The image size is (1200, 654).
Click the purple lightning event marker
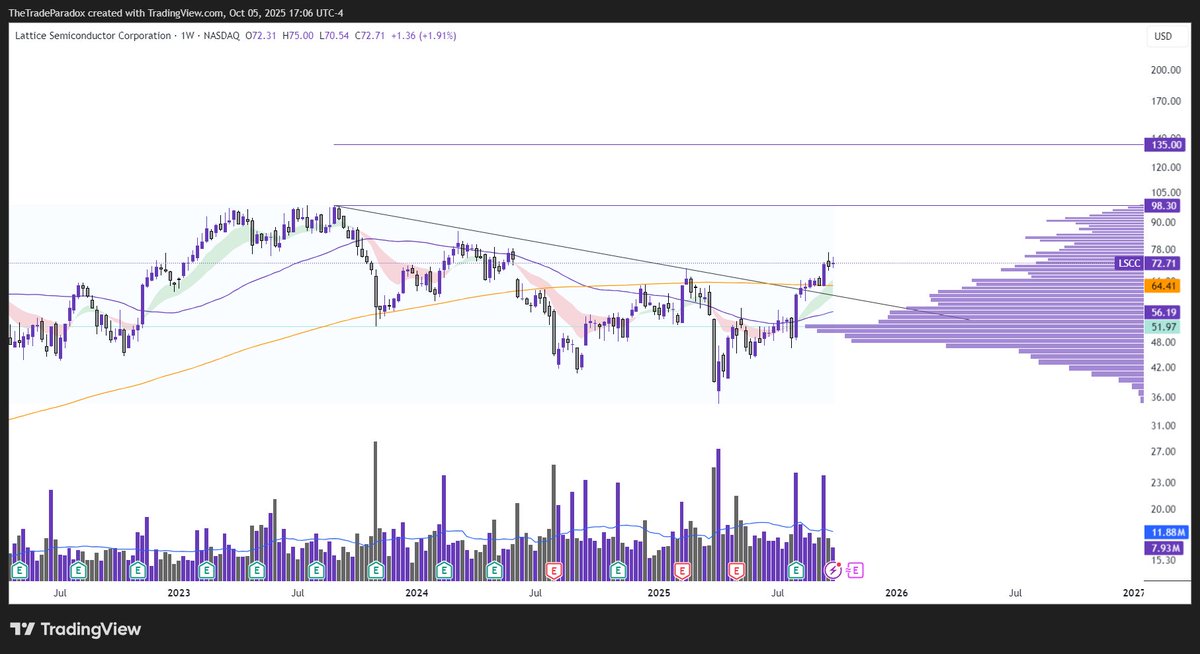coord(832,571)
